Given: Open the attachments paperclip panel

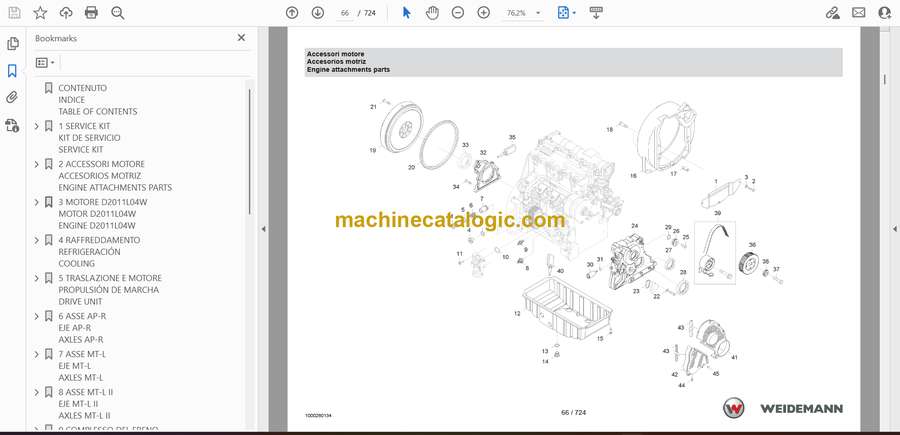Looking at the screenshot, I should coord(12,98).
